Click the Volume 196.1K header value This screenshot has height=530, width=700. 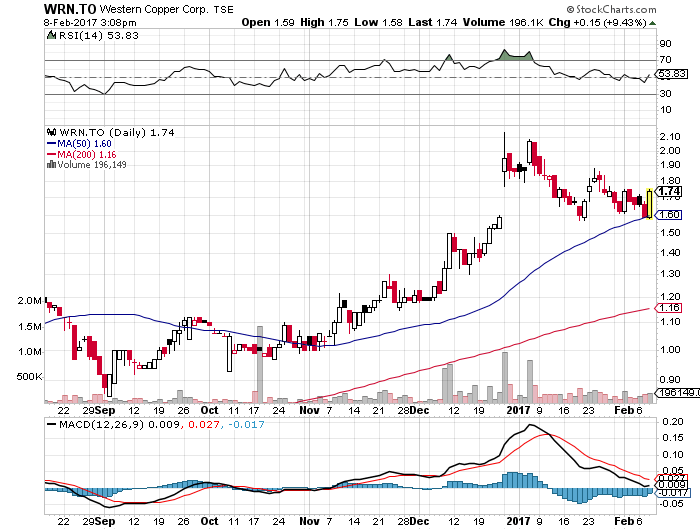tap(503, 22)
